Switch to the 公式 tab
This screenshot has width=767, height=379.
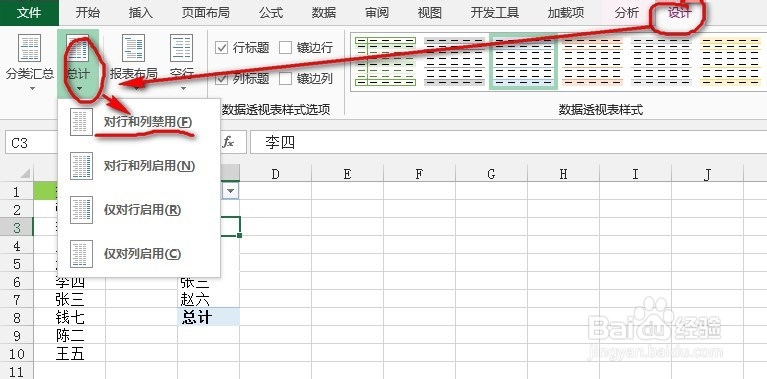[x=271, y=13]
